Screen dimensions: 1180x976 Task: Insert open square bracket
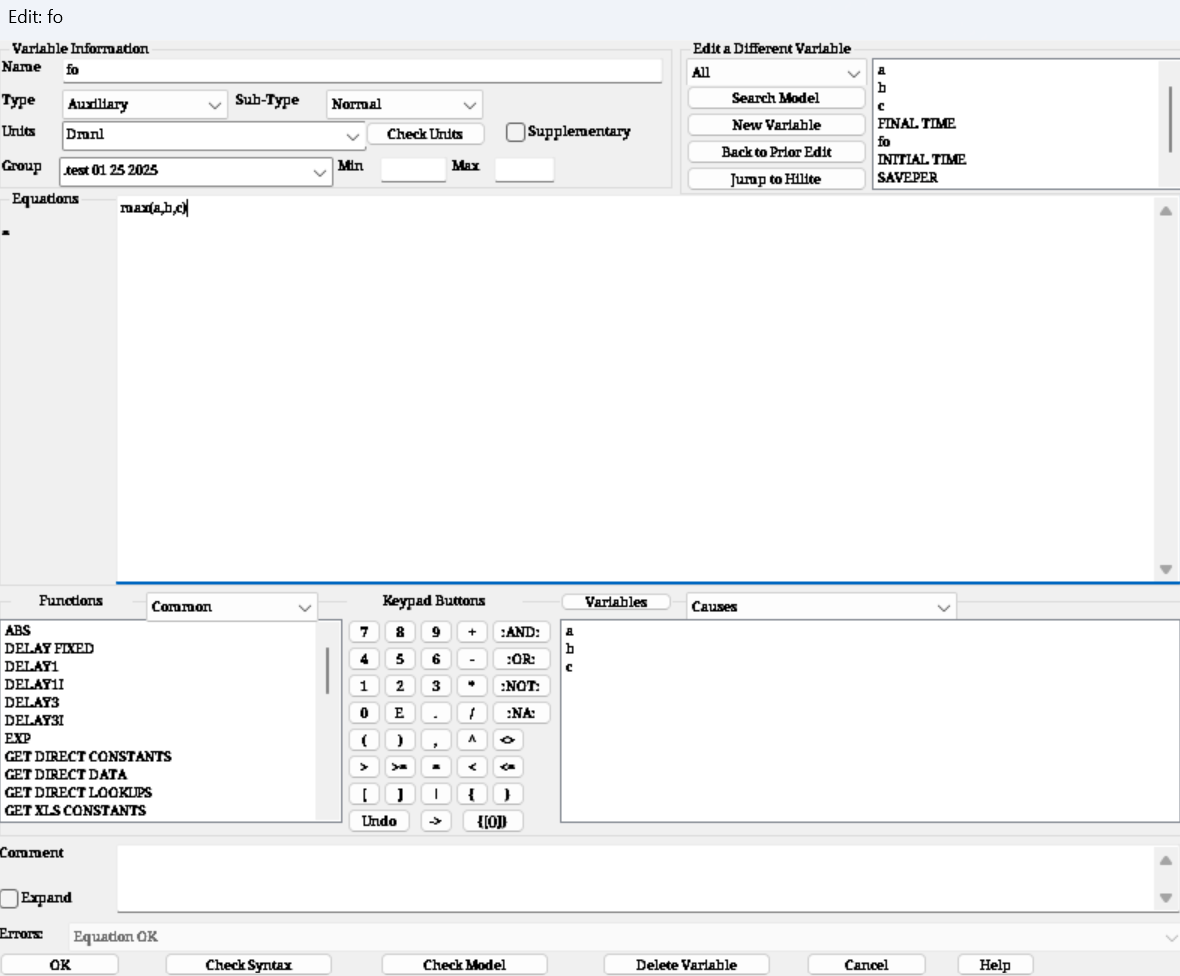point(364,794)
